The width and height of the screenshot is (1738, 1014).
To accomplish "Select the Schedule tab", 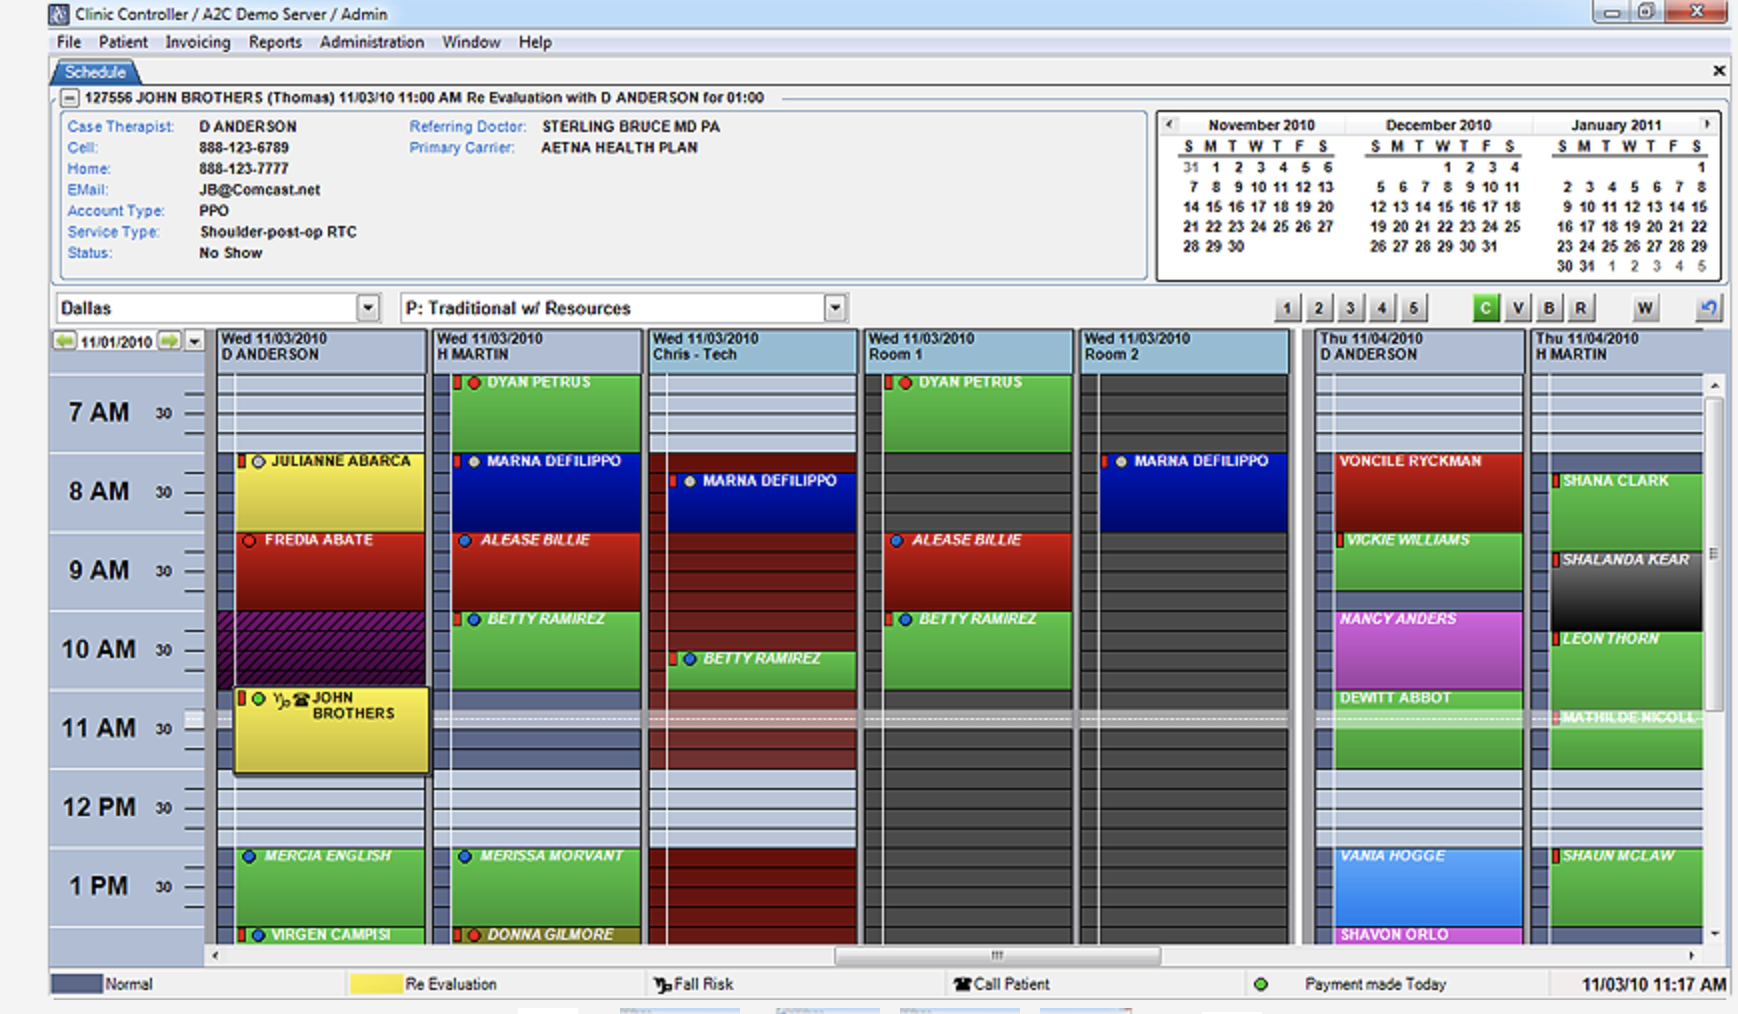I will (95, 71).
